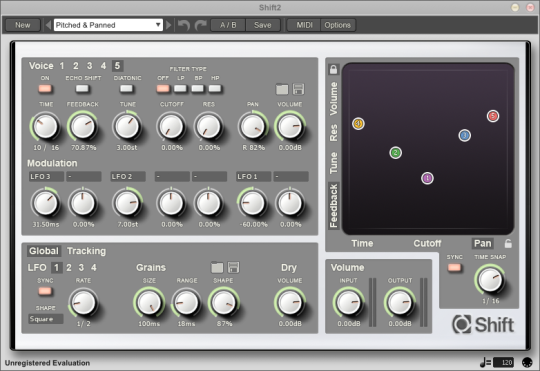
Task: Undo the last change
Action: click(184, 25)
